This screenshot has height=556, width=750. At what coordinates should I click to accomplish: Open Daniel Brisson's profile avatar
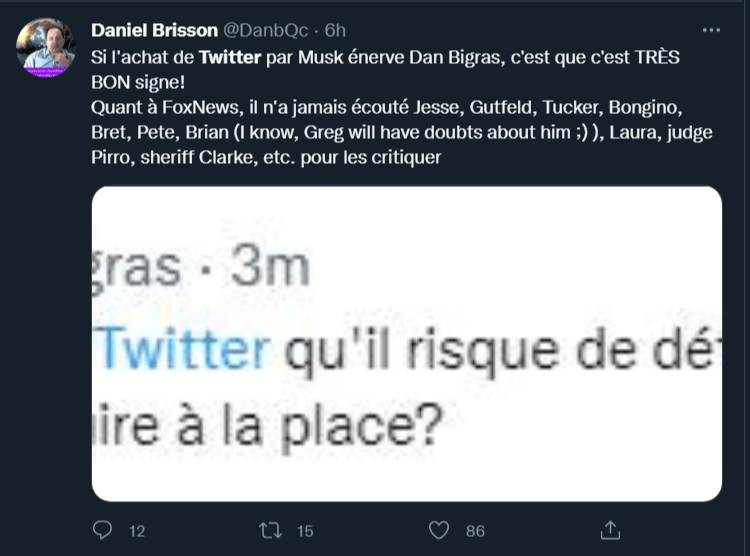pyautogui.click(x=46, y=47)
